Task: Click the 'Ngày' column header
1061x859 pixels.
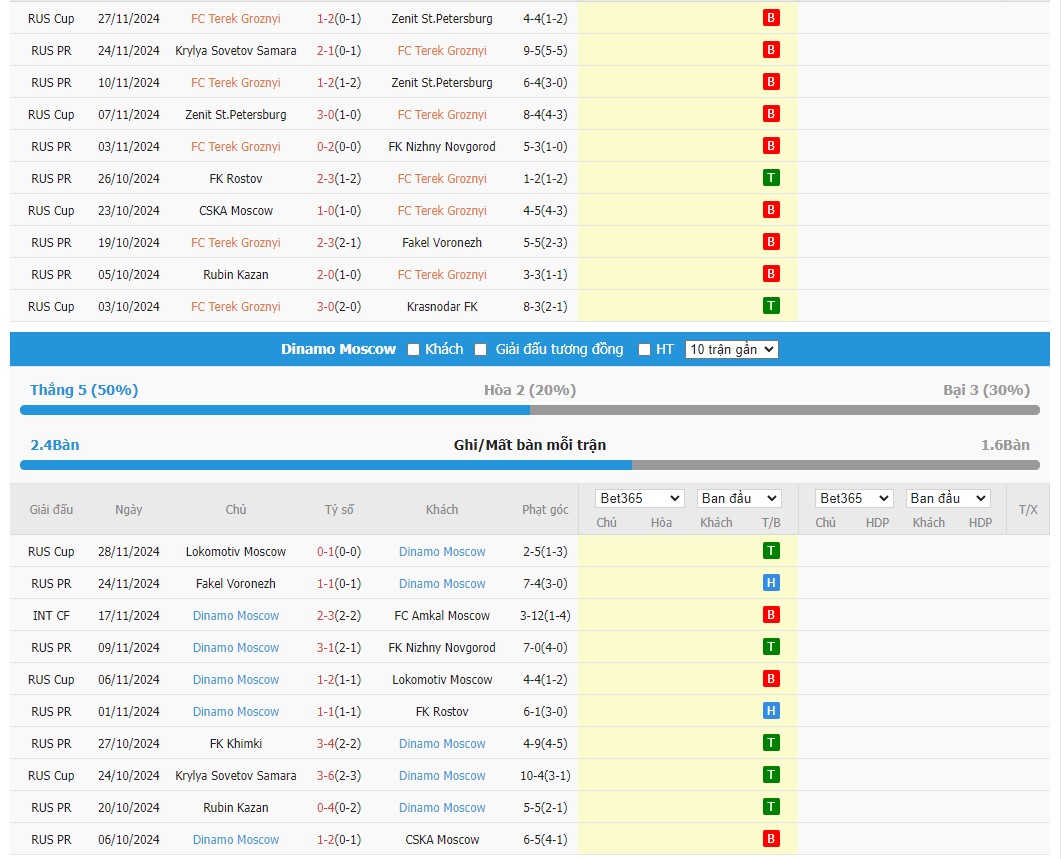Action: coord(129,510)
